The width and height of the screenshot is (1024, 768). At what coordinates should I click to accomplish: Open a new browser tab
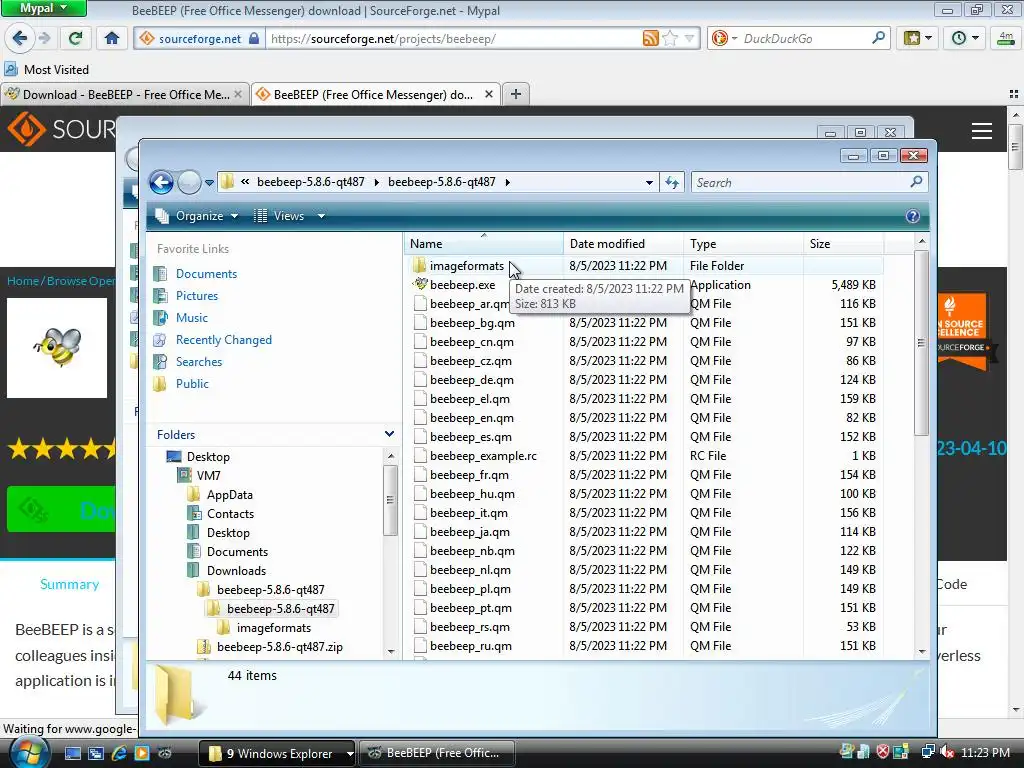[x=515, y=94]
